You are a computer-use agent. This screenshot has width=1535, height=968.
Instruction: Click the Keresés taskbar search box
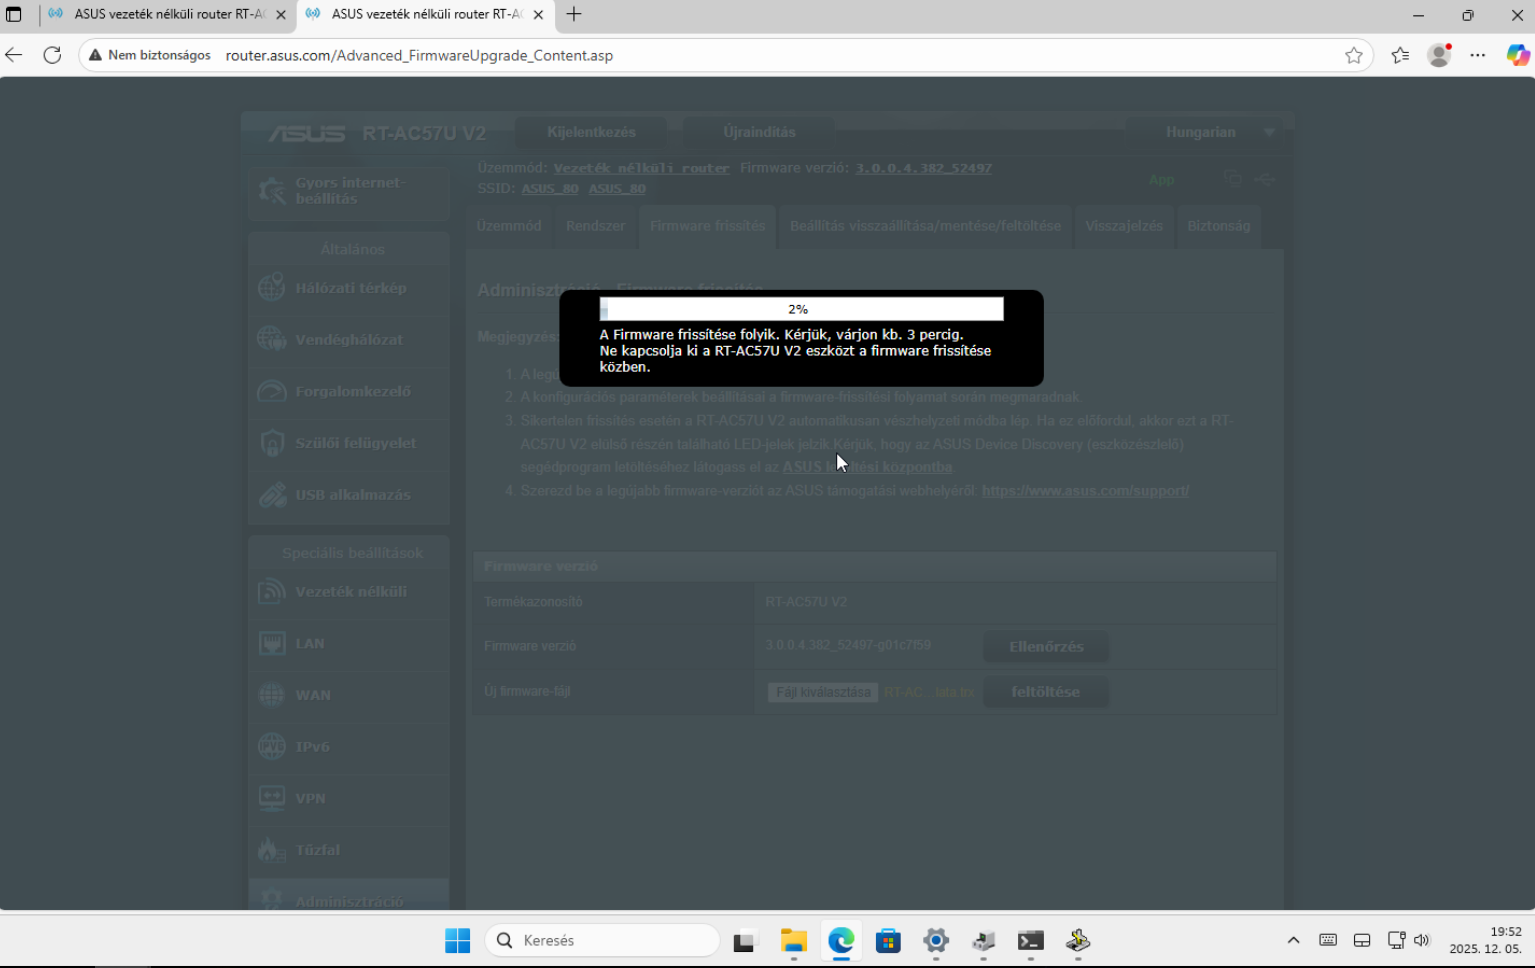coord(602,940)
